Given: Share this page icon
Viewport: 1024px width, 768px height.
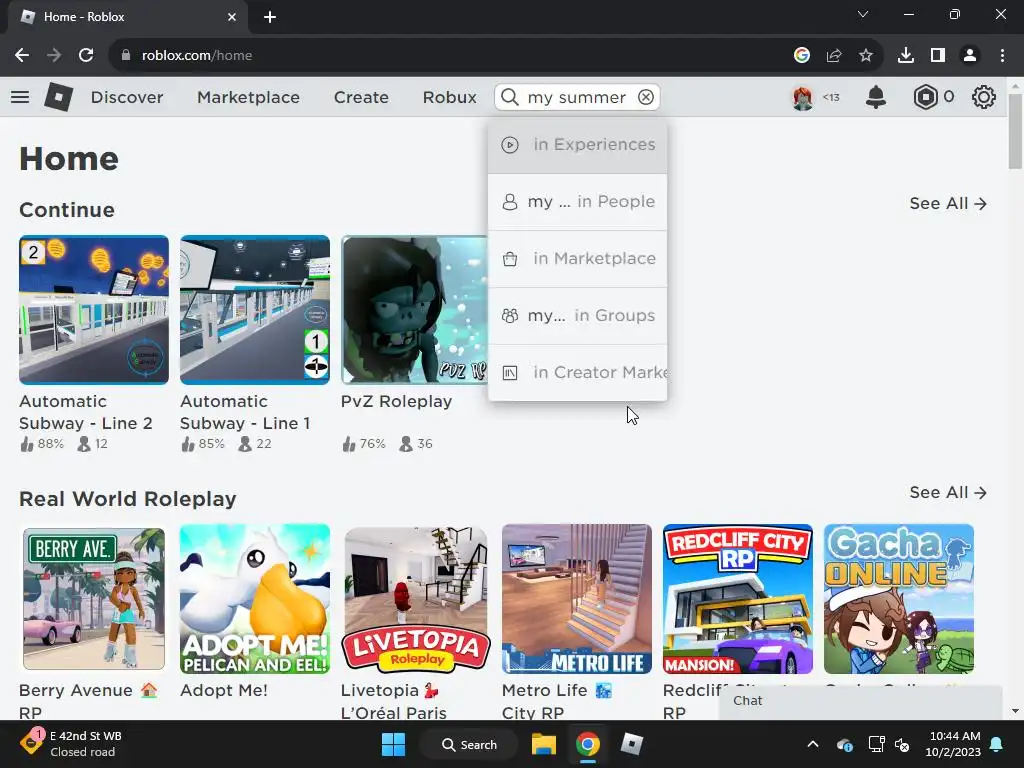Looking at the screenshot, I should (834, 56).
